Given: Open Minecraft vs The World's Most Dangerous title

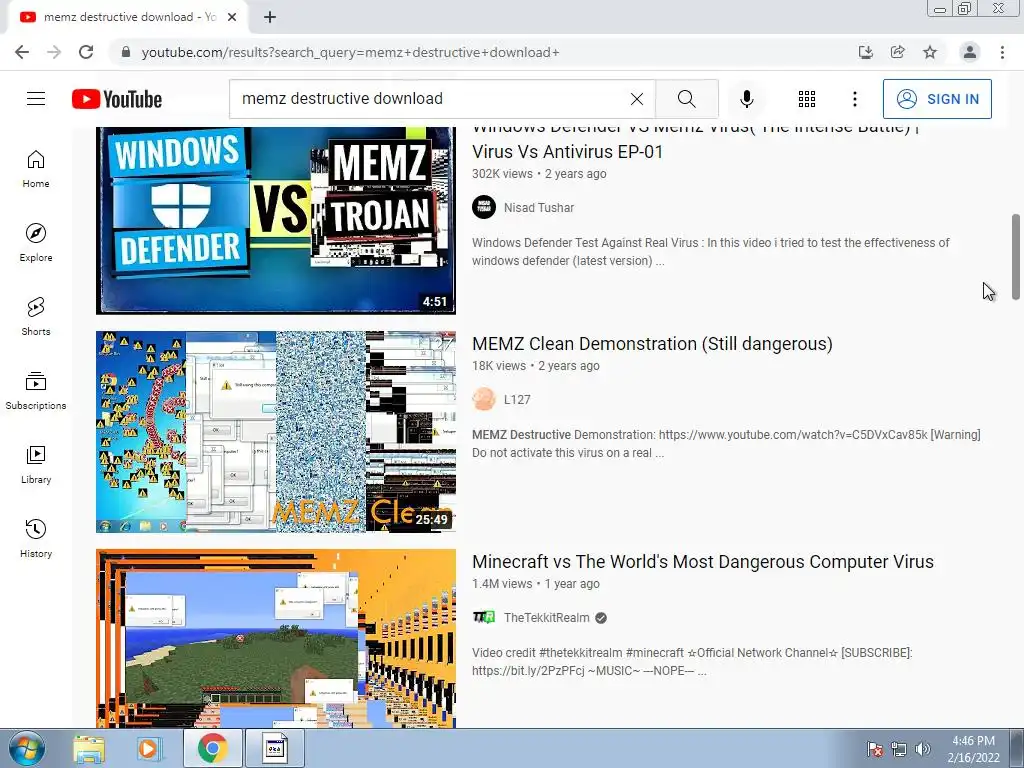Looking at the screenshot, I should (x=703, y=562).
